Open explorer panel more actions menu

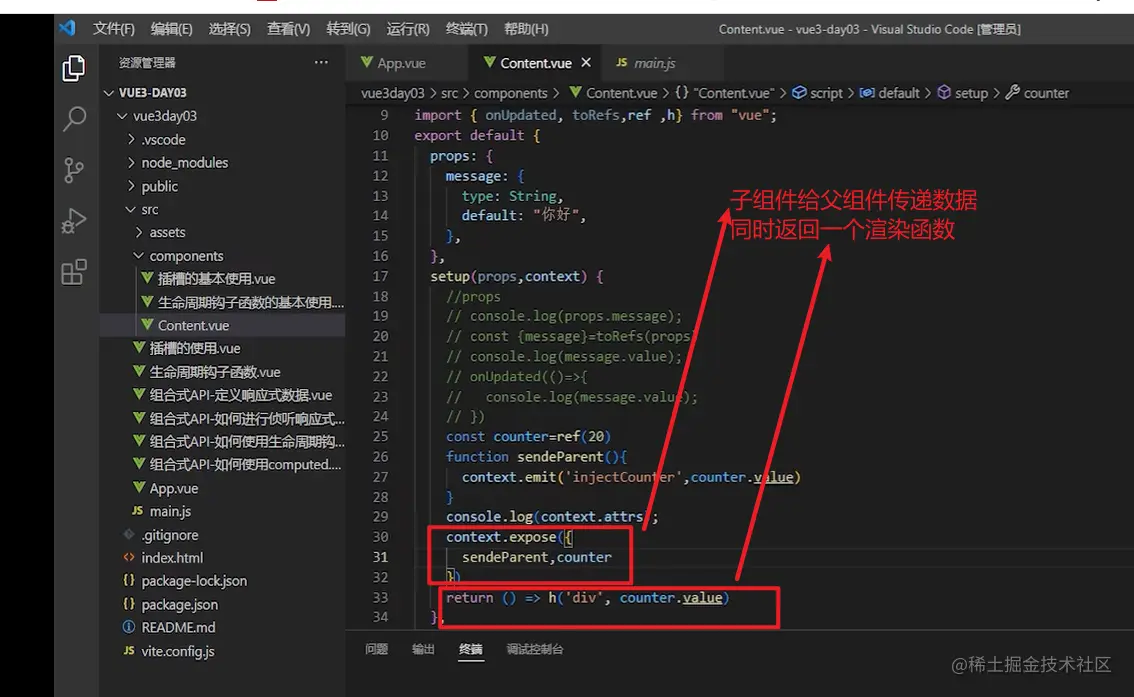click(321, 63)
